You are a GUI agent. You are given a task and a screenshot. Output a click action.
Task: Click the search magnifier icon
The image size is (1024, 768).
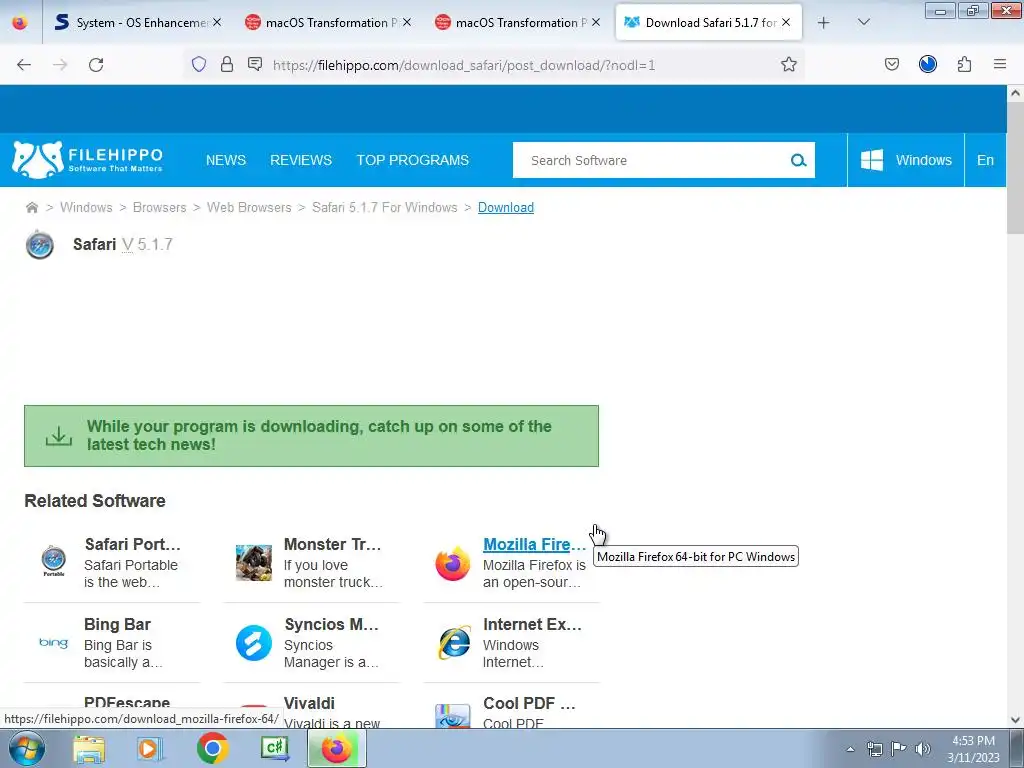tap(798, 160)
